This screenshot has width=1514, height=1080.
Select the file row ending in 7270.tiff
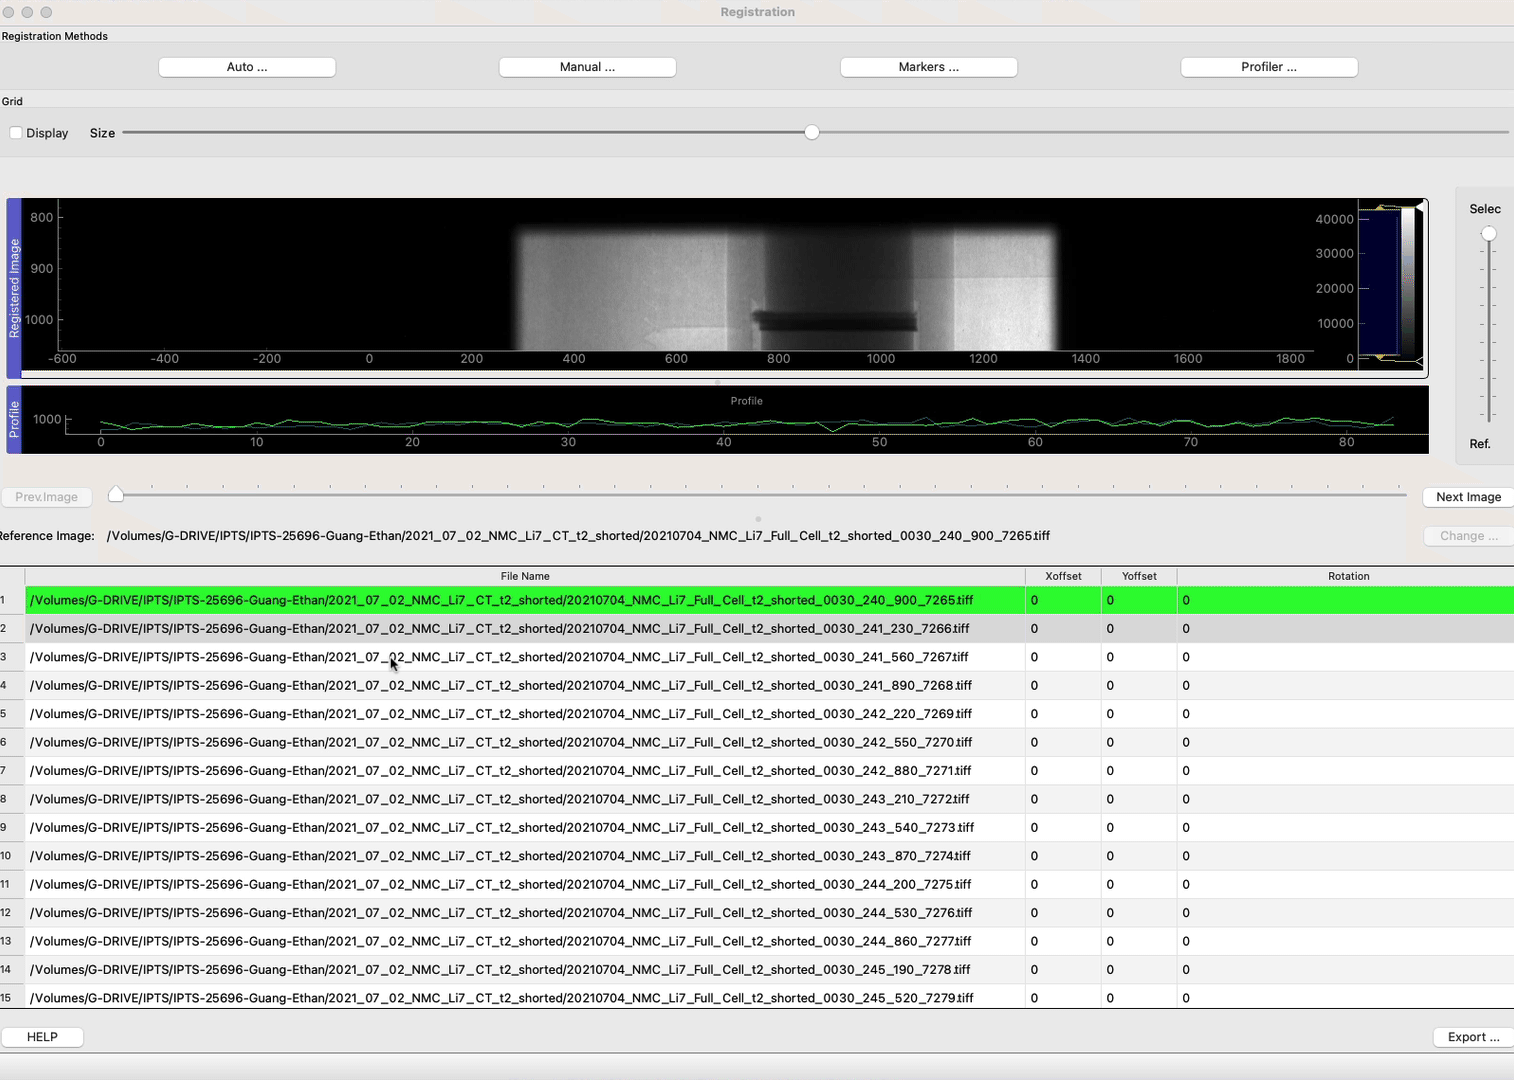pyautogui.click(x=500, y=742)
